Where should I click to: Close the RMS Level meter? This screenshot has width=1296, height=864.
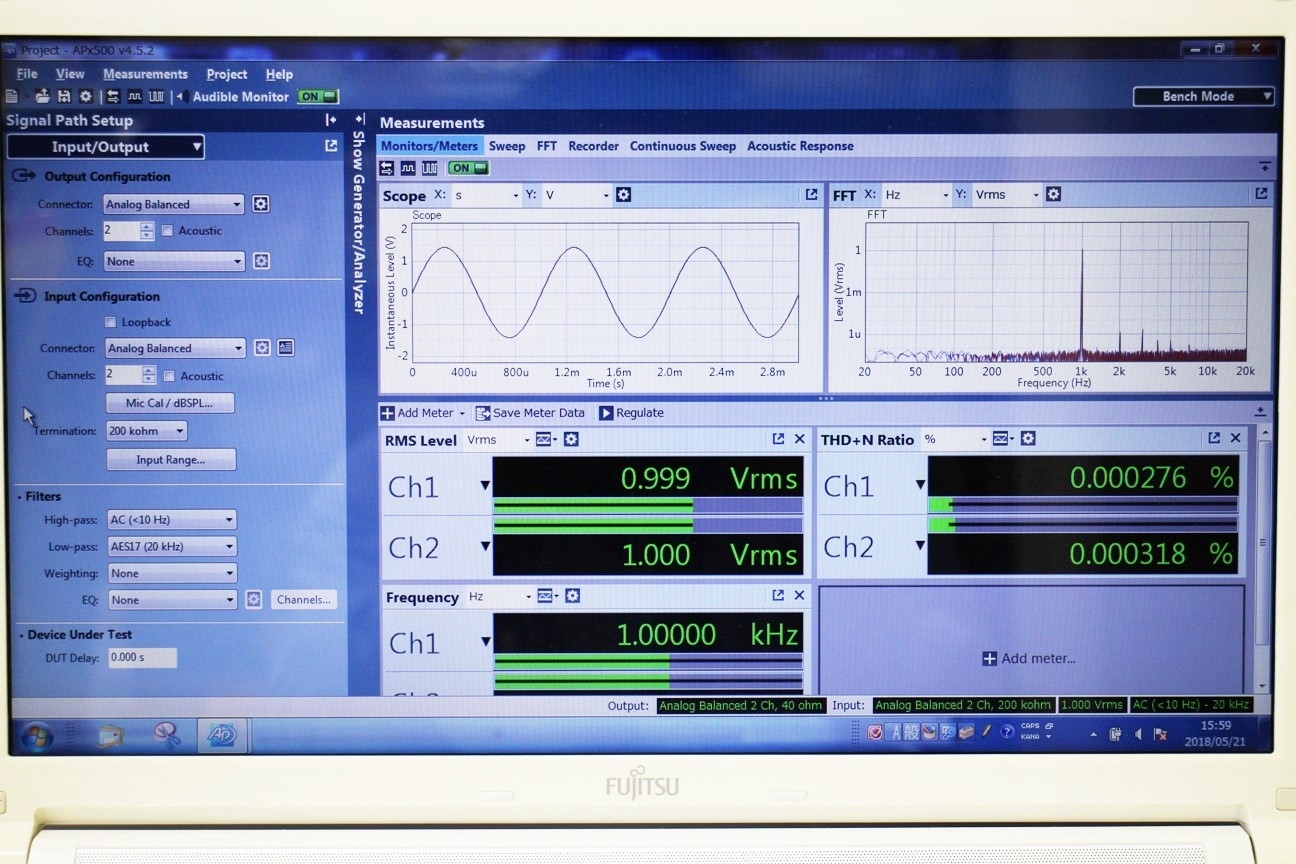[800, 439]
